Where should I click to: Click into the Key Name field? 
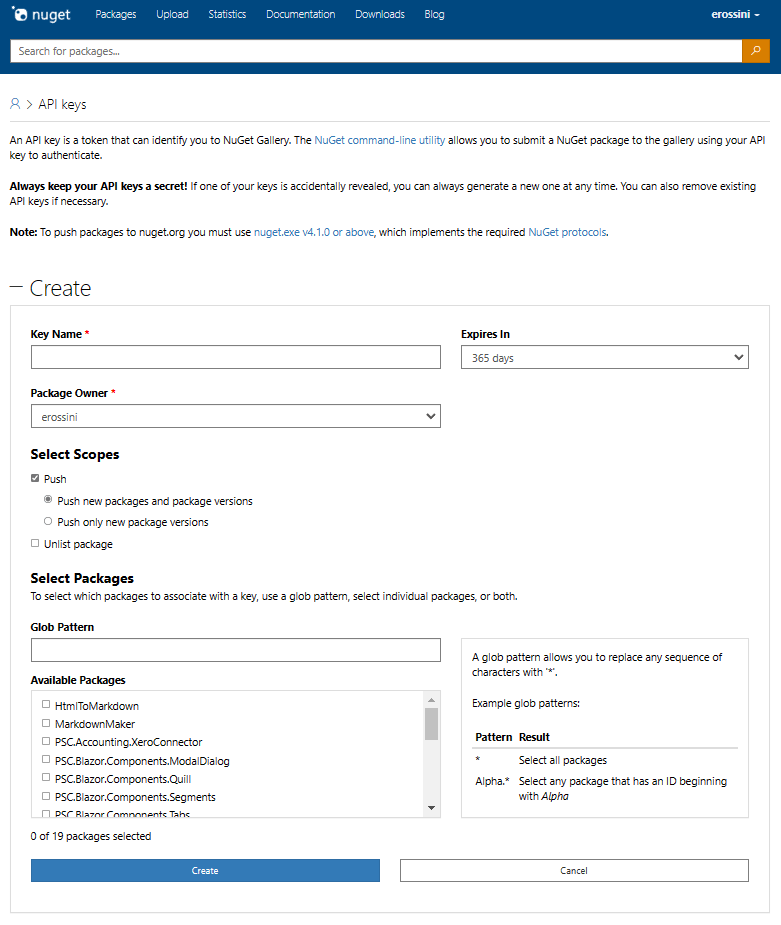click(236, 357)
